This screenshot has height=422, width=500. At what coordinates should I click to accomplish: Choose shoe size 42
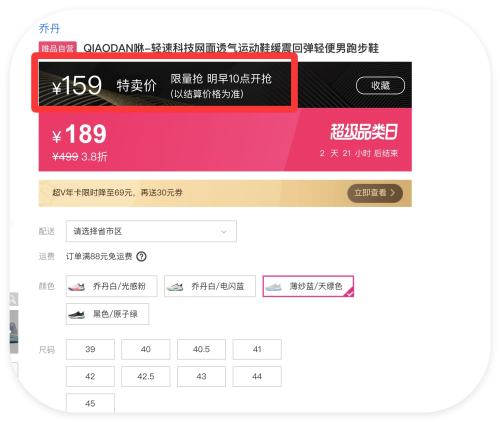pos(90,376)
